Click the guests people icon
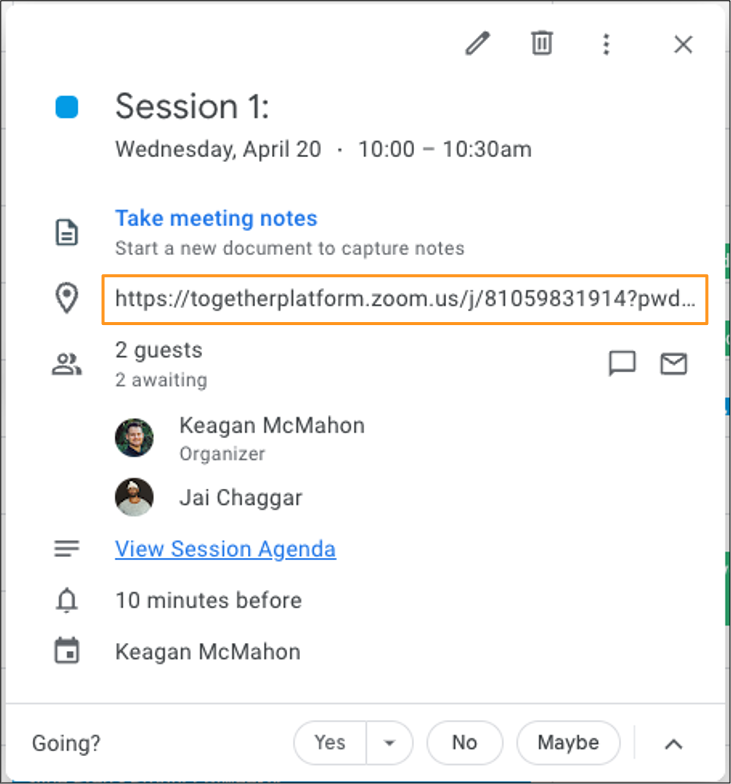The height and width of the screenshot is (784, 731). [67, 365]
